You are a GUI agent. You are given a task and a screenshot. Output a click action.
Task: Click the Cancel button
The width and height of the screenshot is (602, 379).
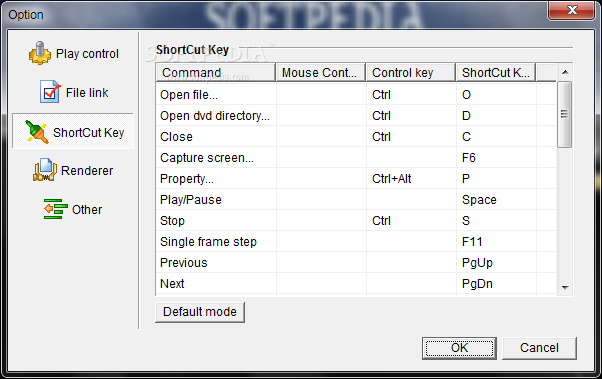click(x=539, y=348)
